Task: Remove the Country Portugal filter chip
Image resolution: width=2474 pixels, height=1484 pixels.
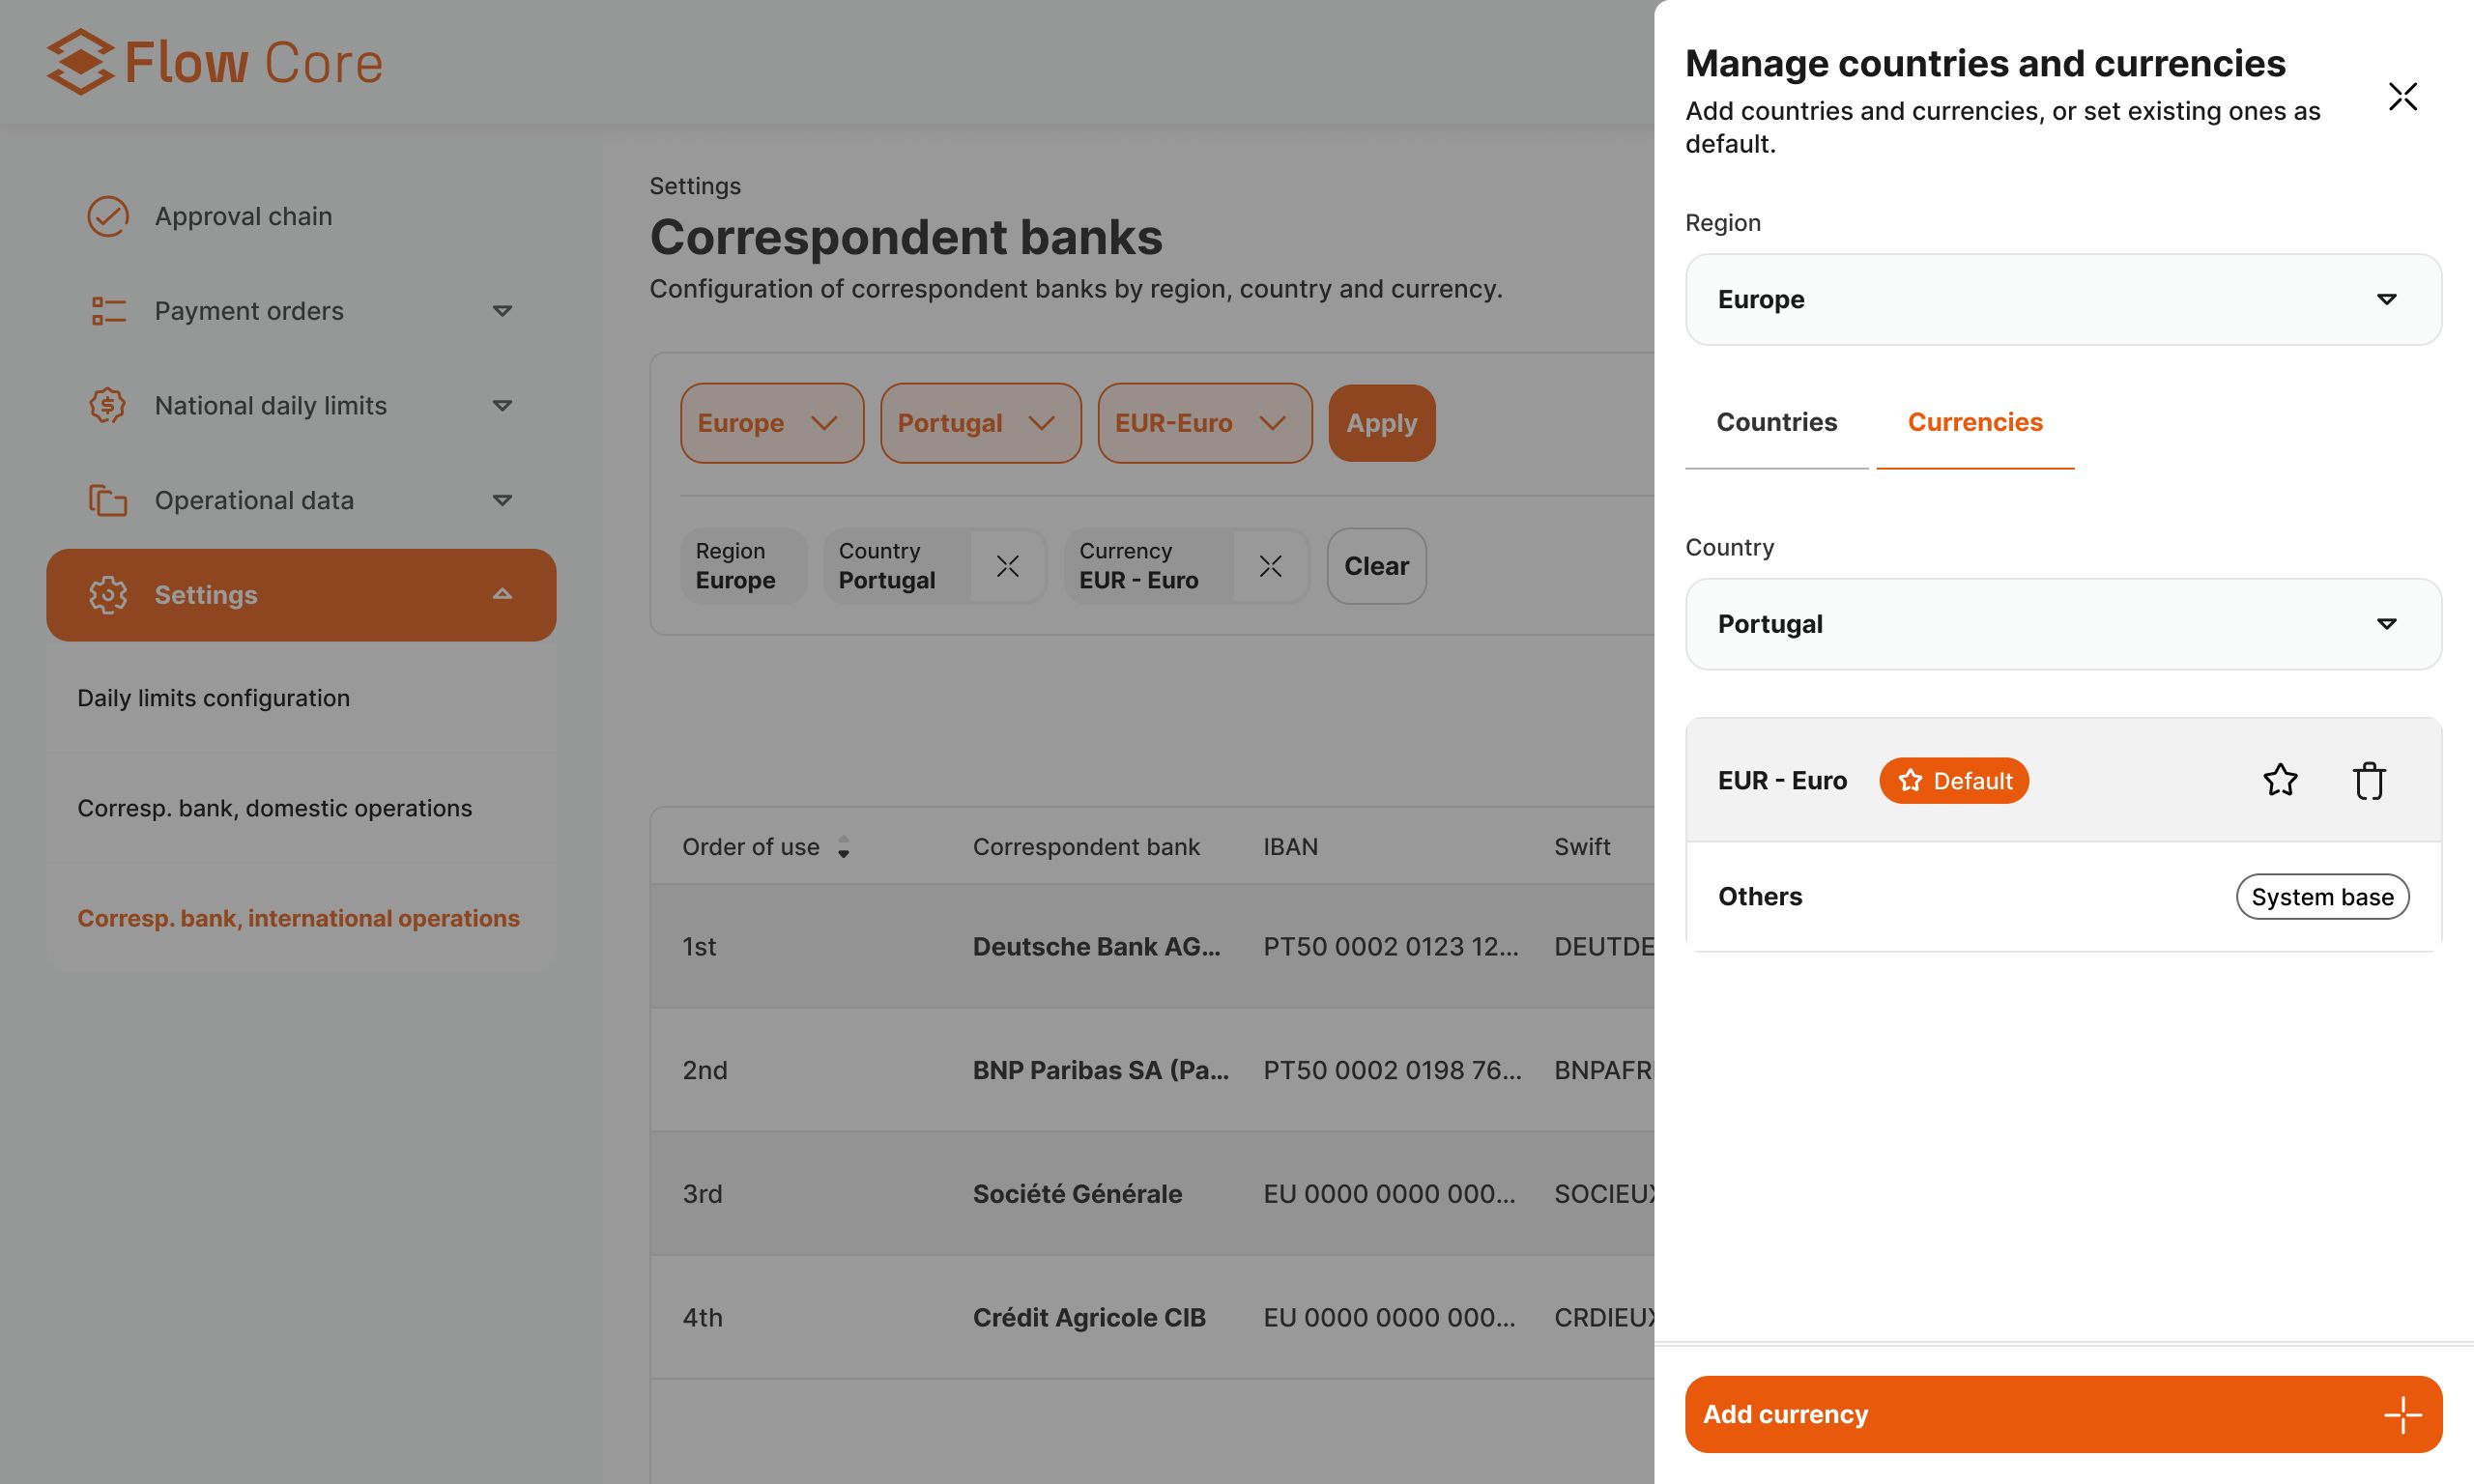Action: pyautogui.click(x=1007, y=566)
